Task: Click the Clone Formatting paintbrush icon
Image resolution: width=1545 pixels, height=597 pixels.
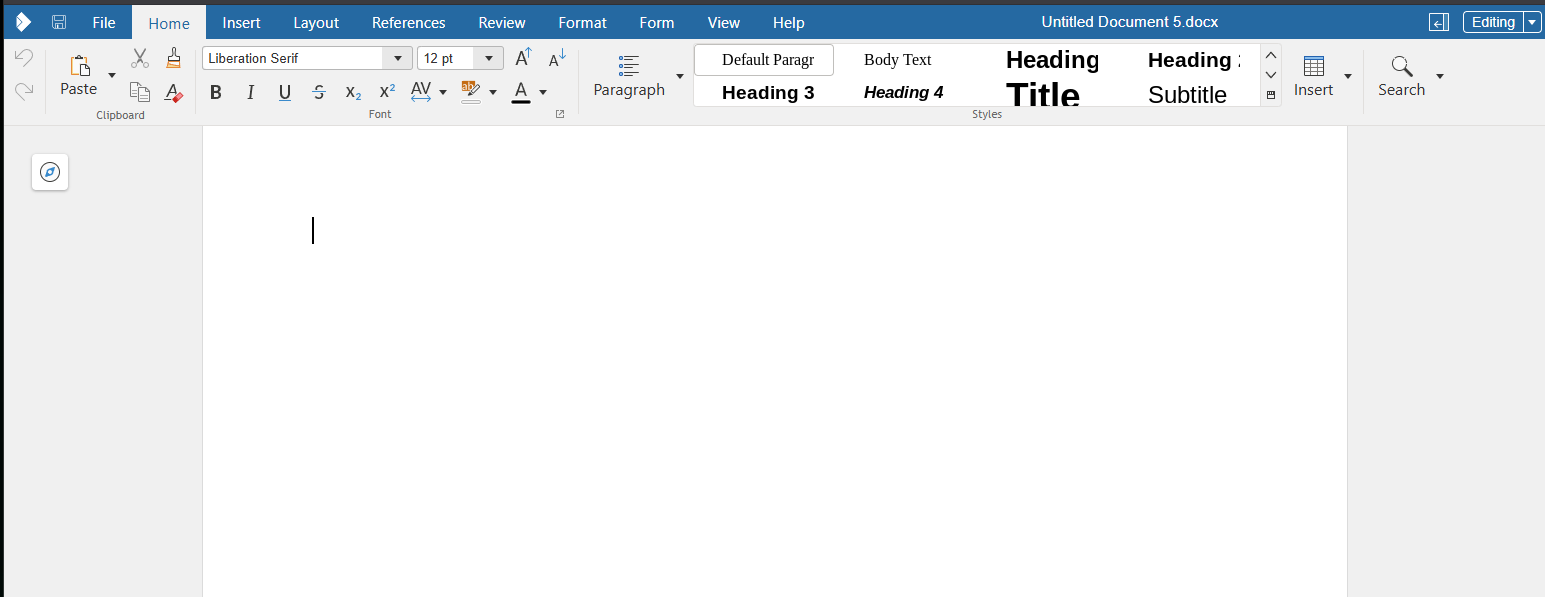Action: (173, 58)
